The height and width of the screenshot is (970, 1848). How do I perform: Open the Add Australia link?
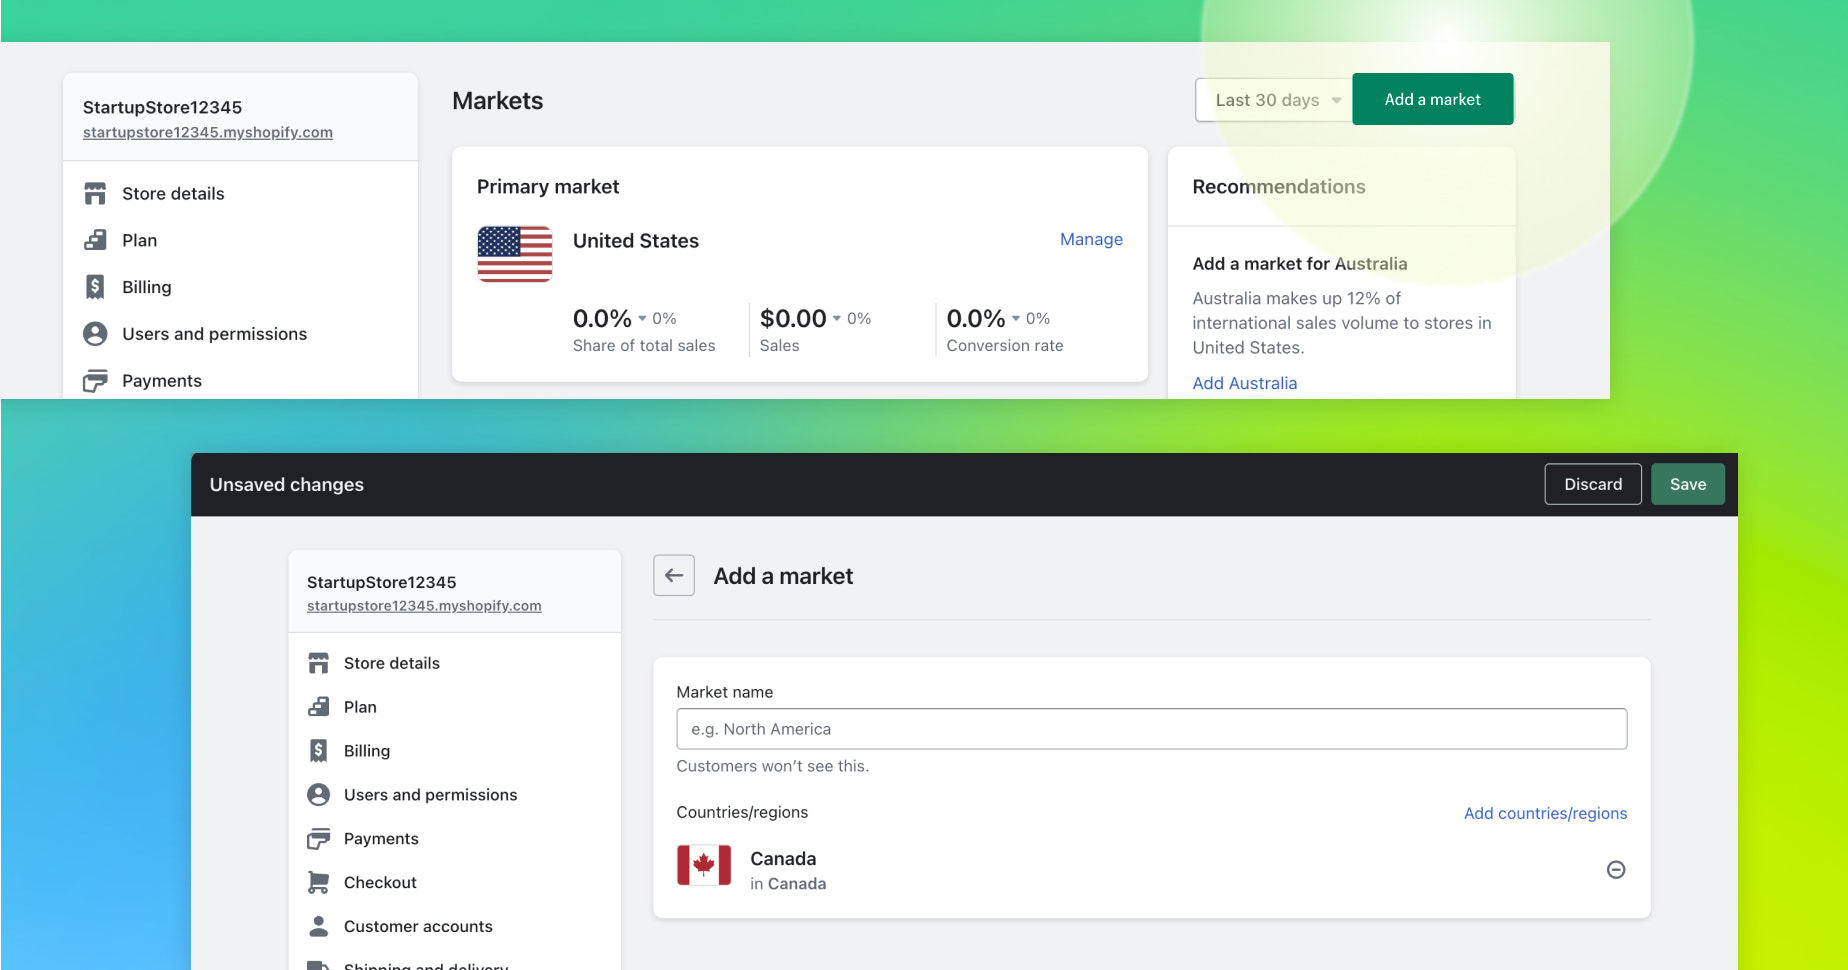(1244, 383)
